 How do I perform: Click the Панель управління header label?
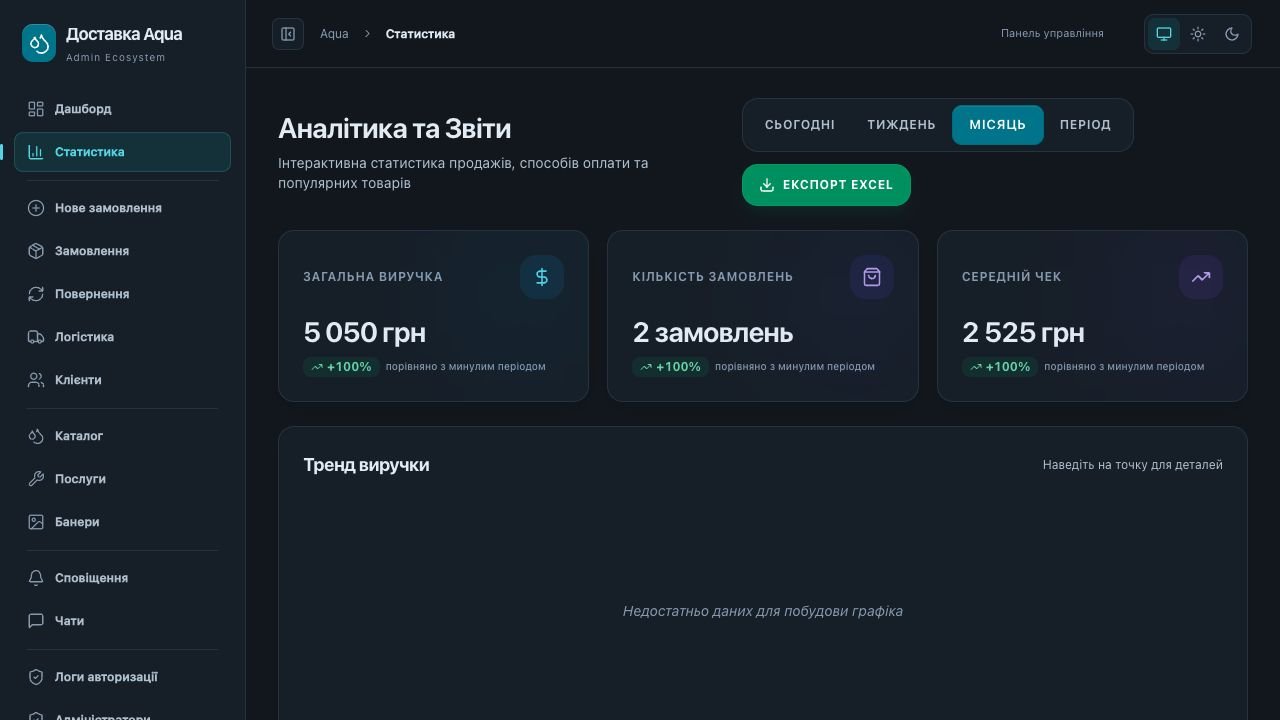tap(1052, 34)
